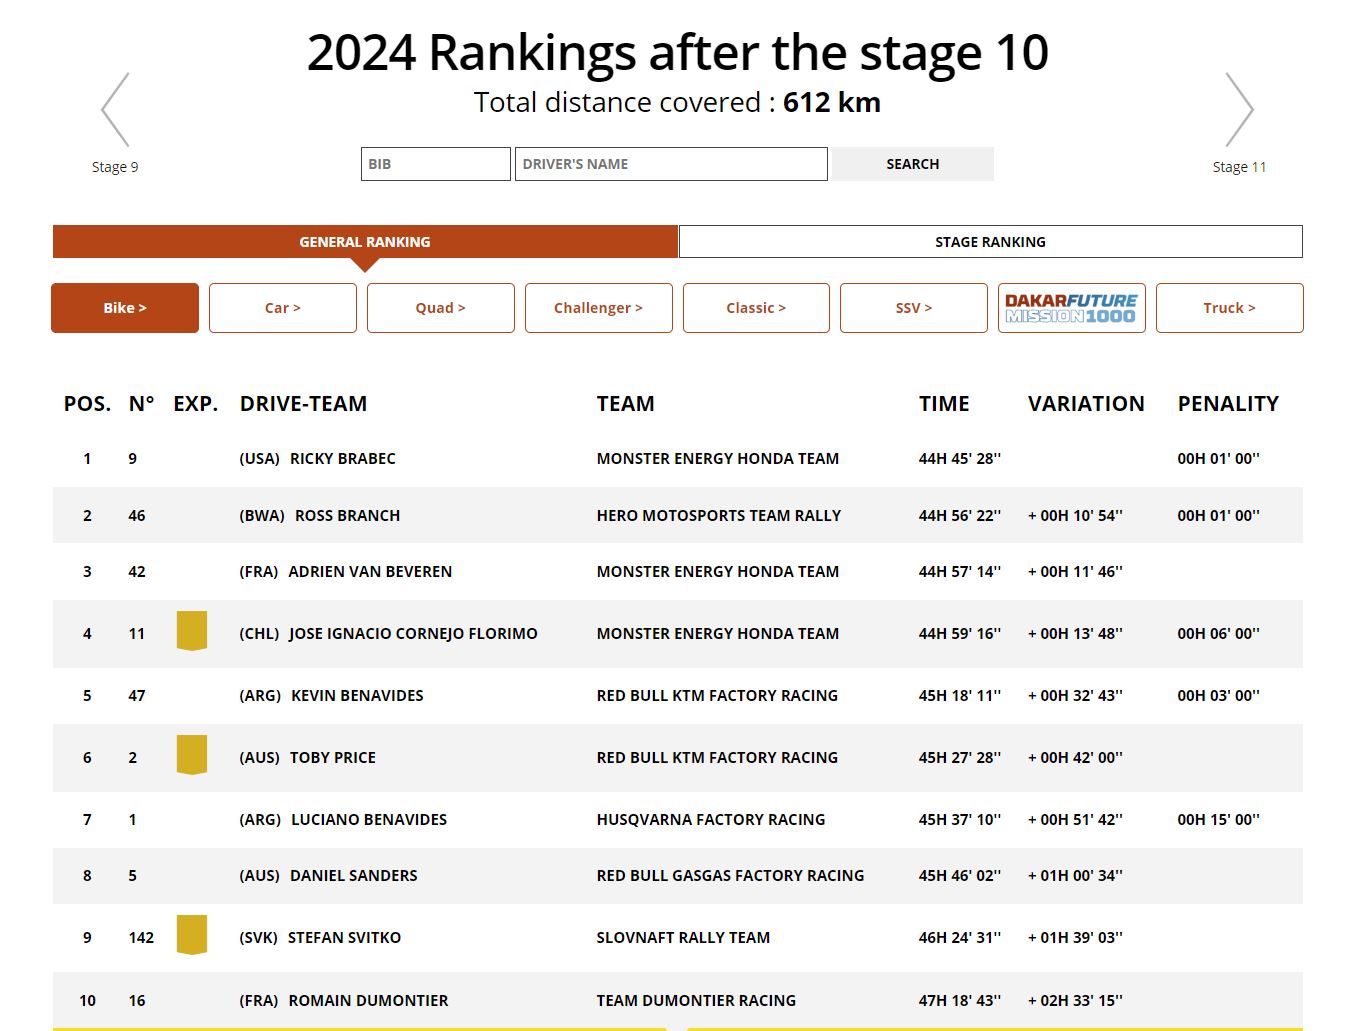Expand the Quad category

click(x=440, y=308)
